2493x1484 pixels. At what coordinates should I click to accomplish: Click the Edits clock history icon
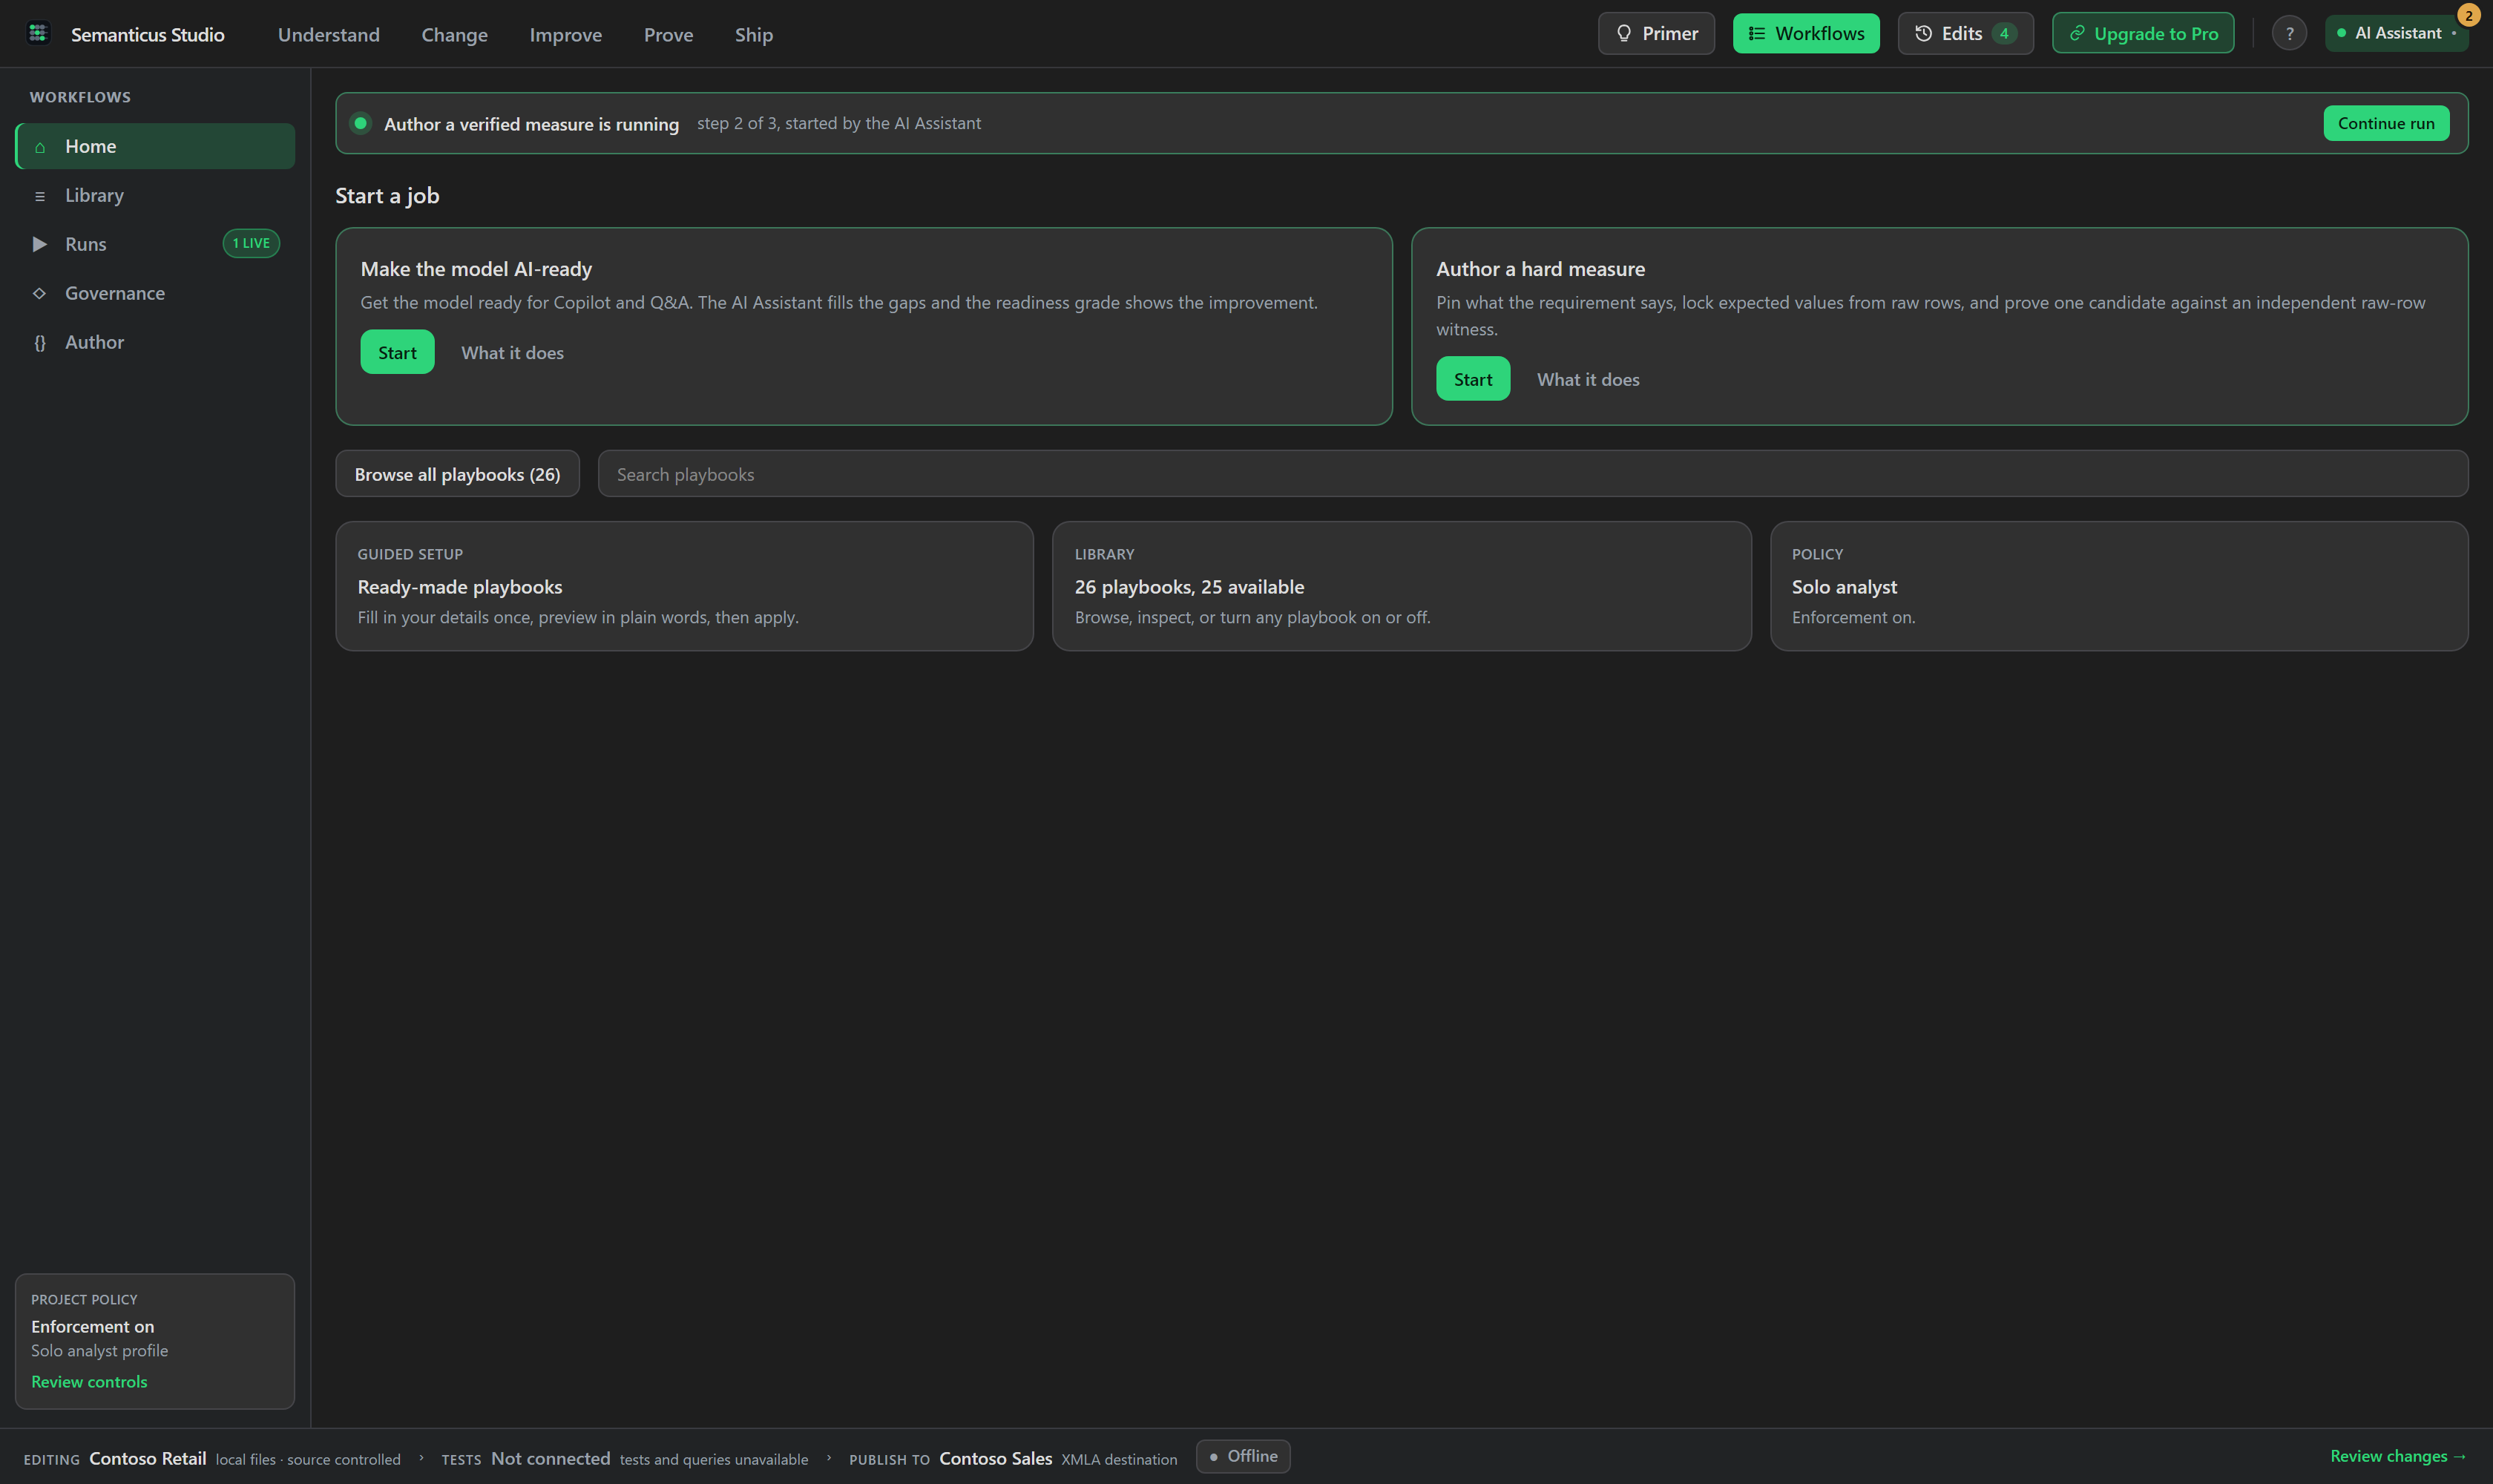1923,34
